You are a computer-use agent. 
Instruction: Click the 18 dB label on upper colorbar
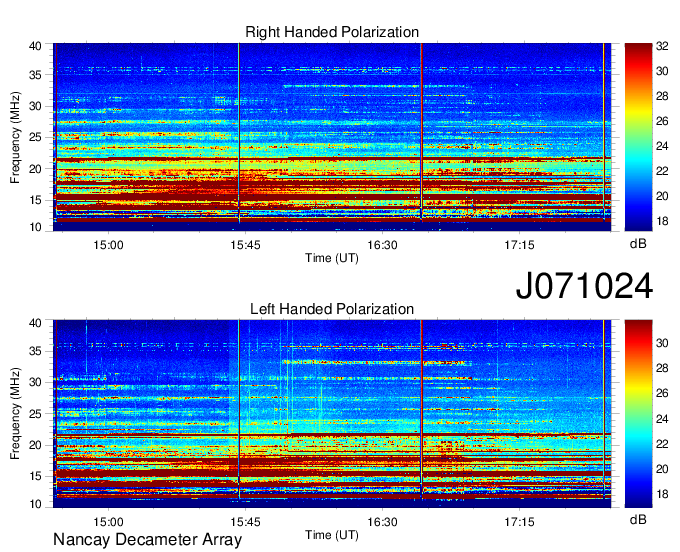pos(662,221)
